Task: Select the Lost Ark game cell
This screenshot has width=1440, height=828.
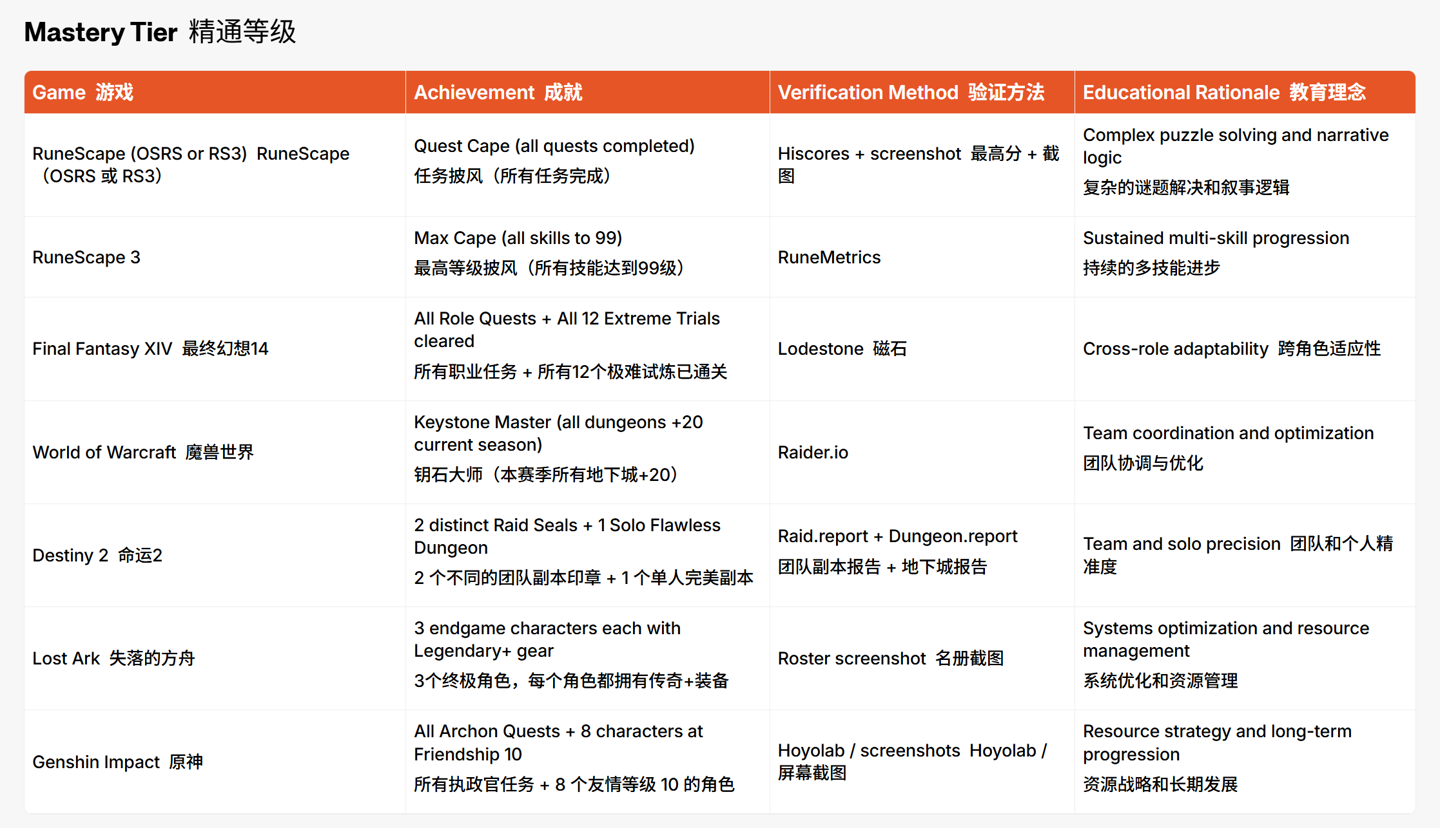Action: (x=215, y=658)
